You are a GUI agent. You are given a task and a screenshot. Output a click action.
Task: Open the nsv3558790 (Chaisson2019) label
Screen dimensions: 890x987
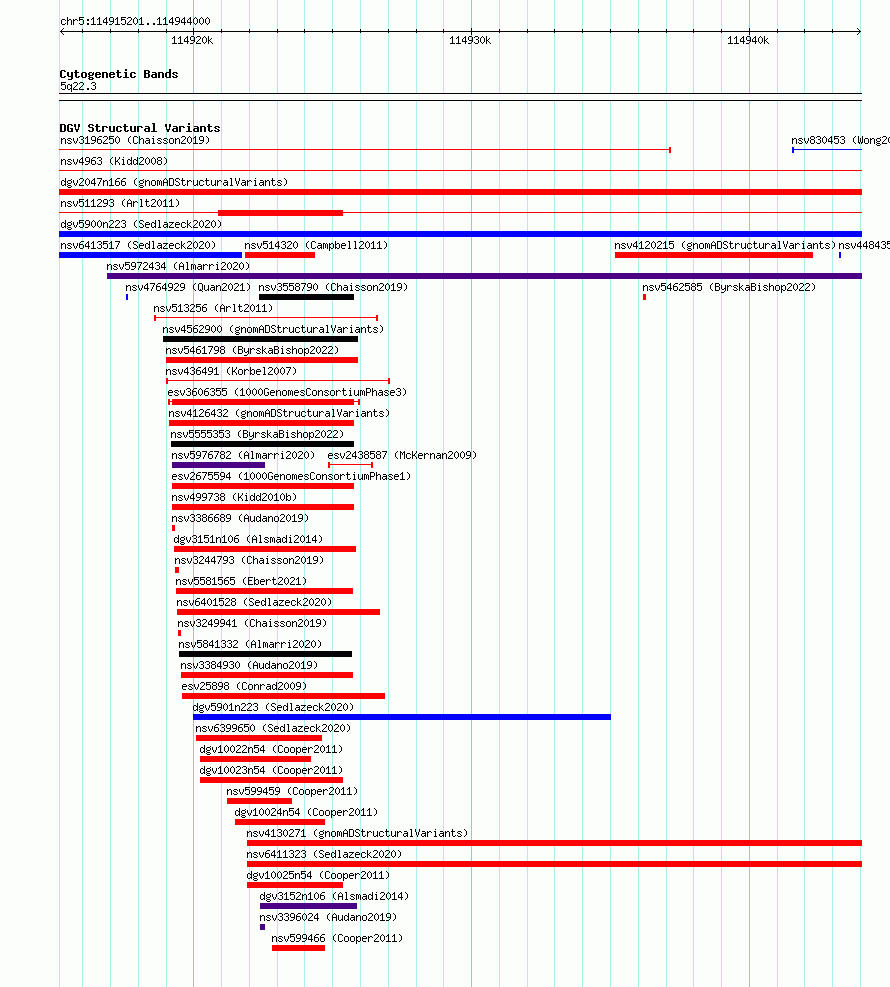[x=333, y=288]
